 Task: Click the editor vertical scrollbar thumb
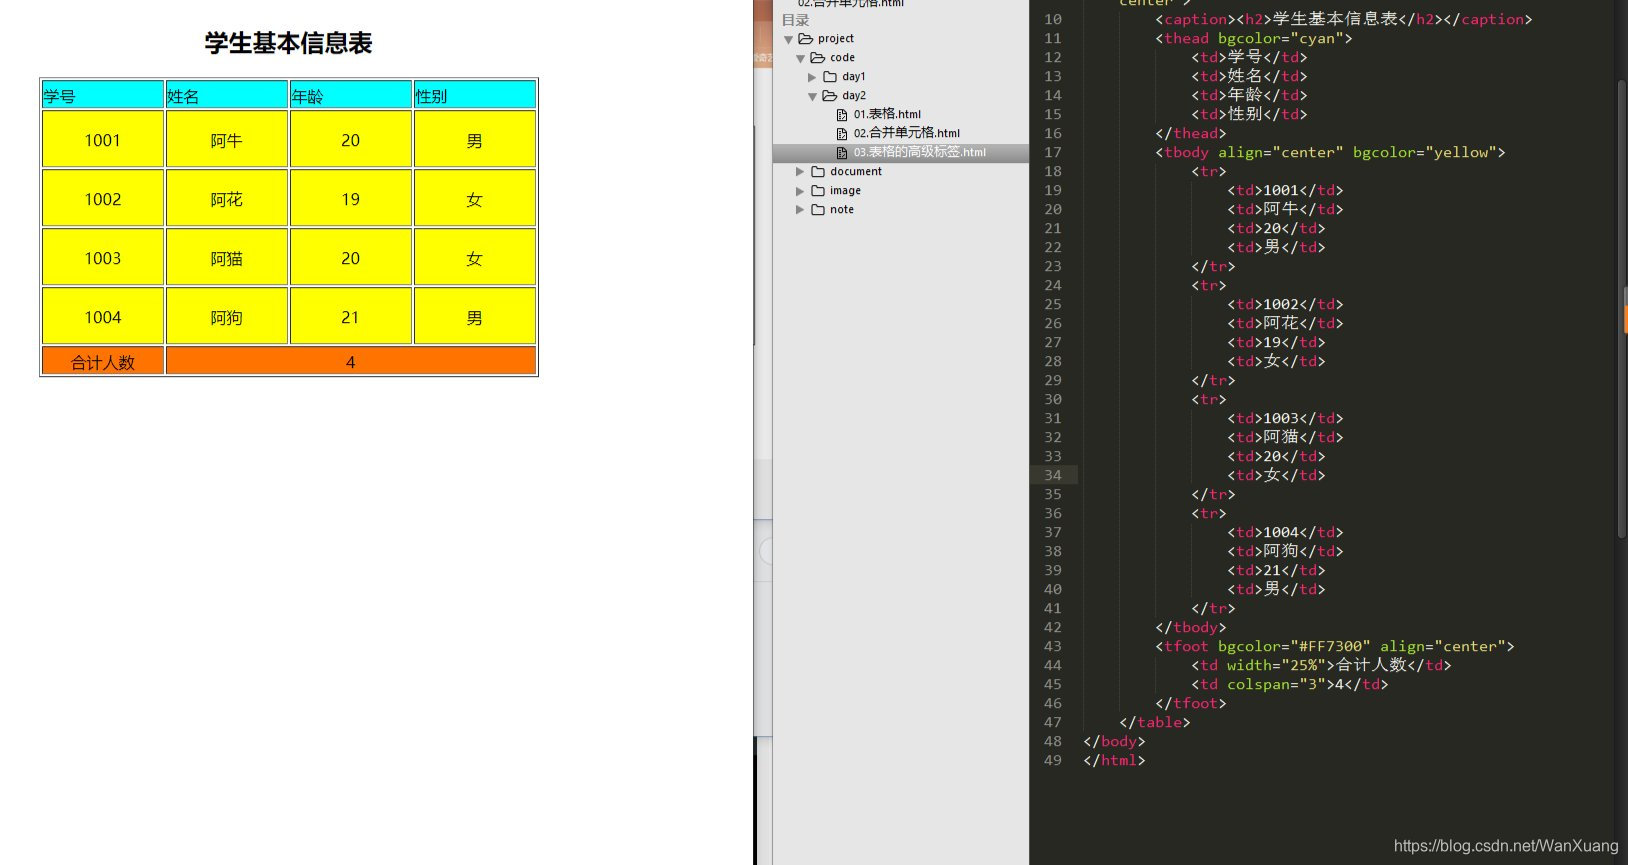point(1621,310)
